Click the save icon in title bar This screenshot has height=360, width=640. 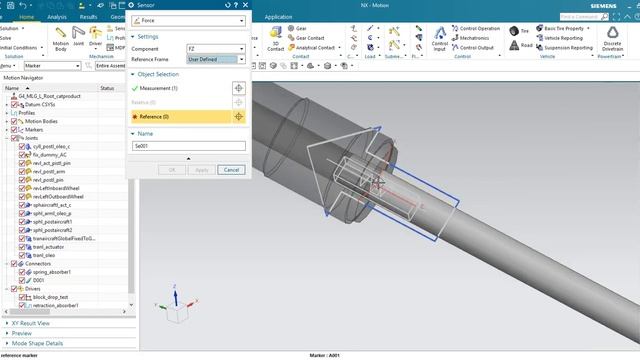tap(11, 5)
